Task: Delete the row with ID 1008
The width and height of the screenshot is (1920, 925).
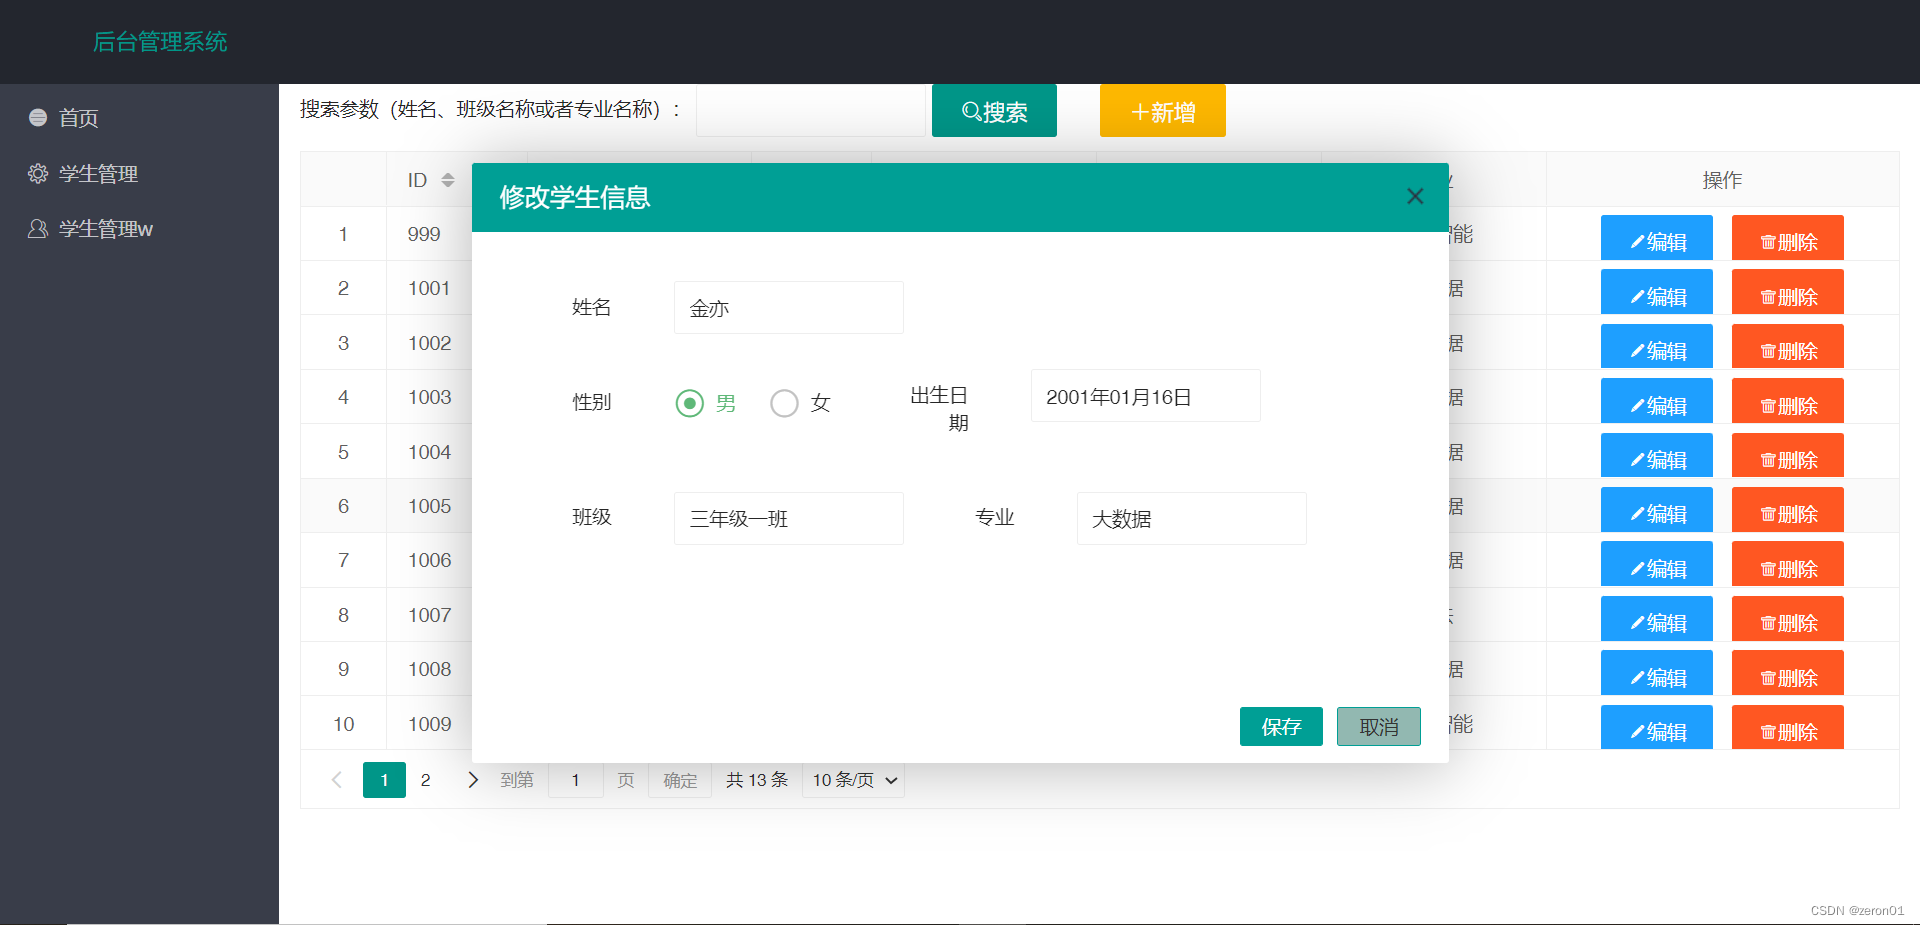Action: 1788,673
